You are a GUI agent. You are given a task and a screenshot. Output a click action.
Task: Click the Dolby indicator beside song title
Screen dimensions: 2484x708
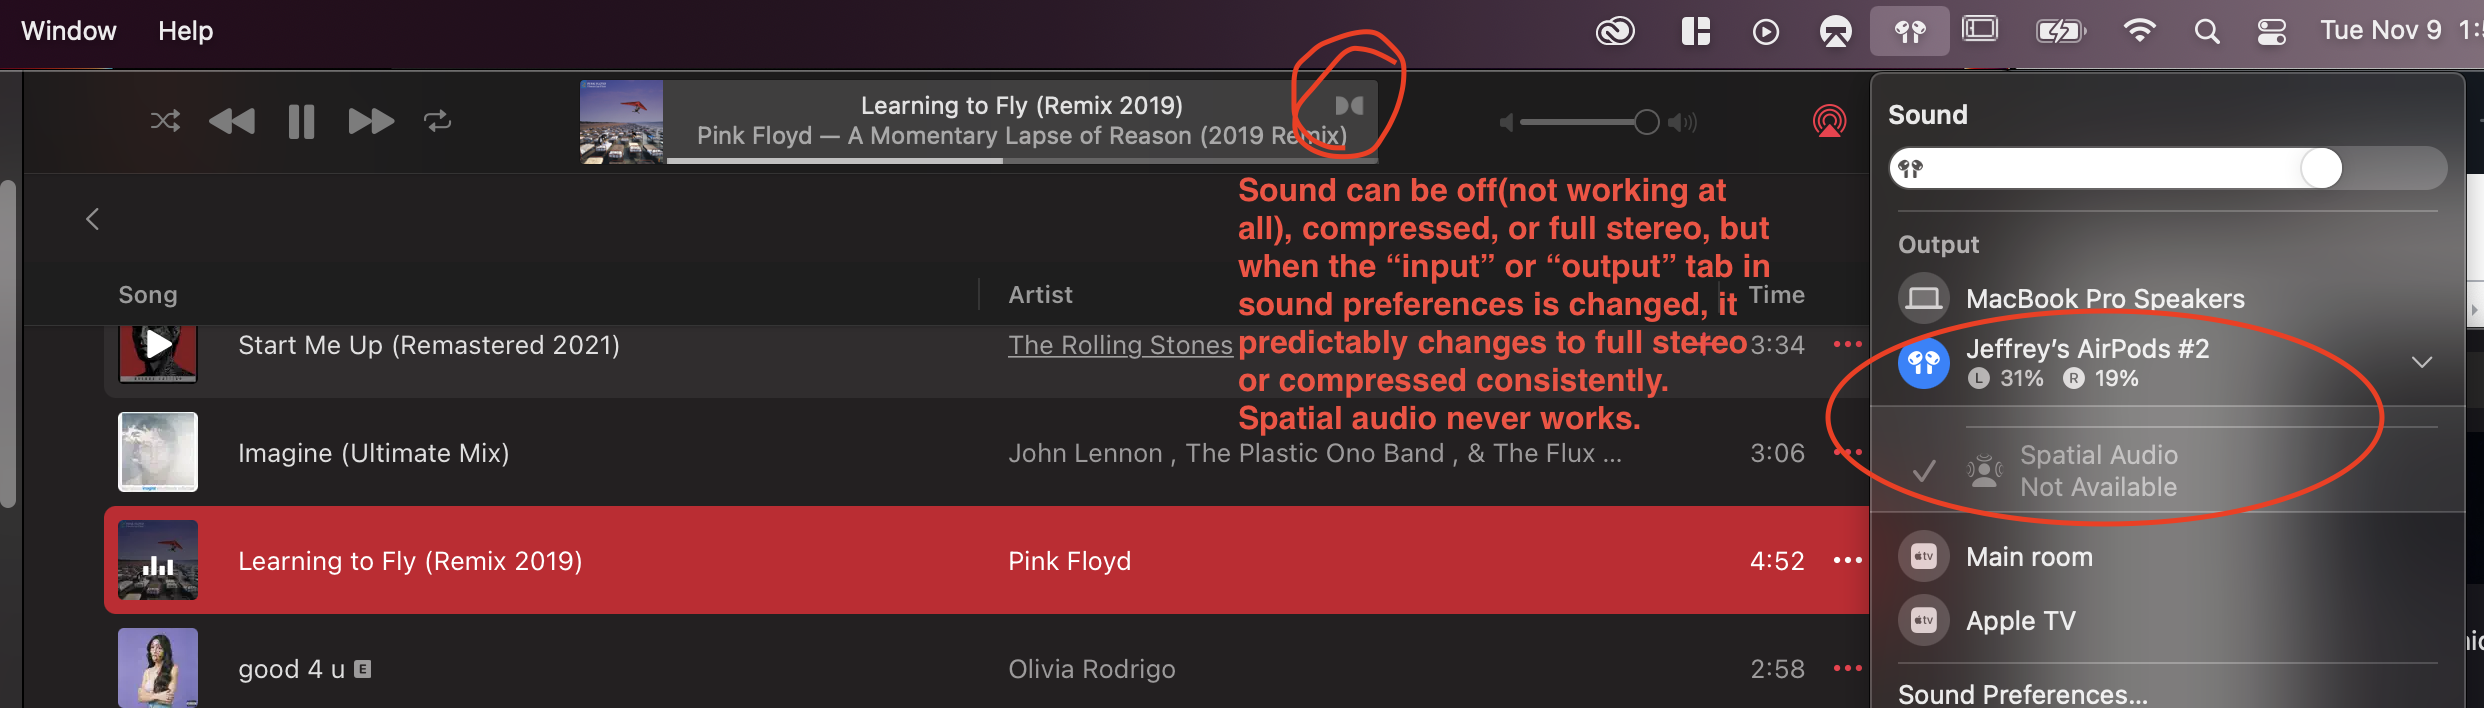[x=1349, y=106]
